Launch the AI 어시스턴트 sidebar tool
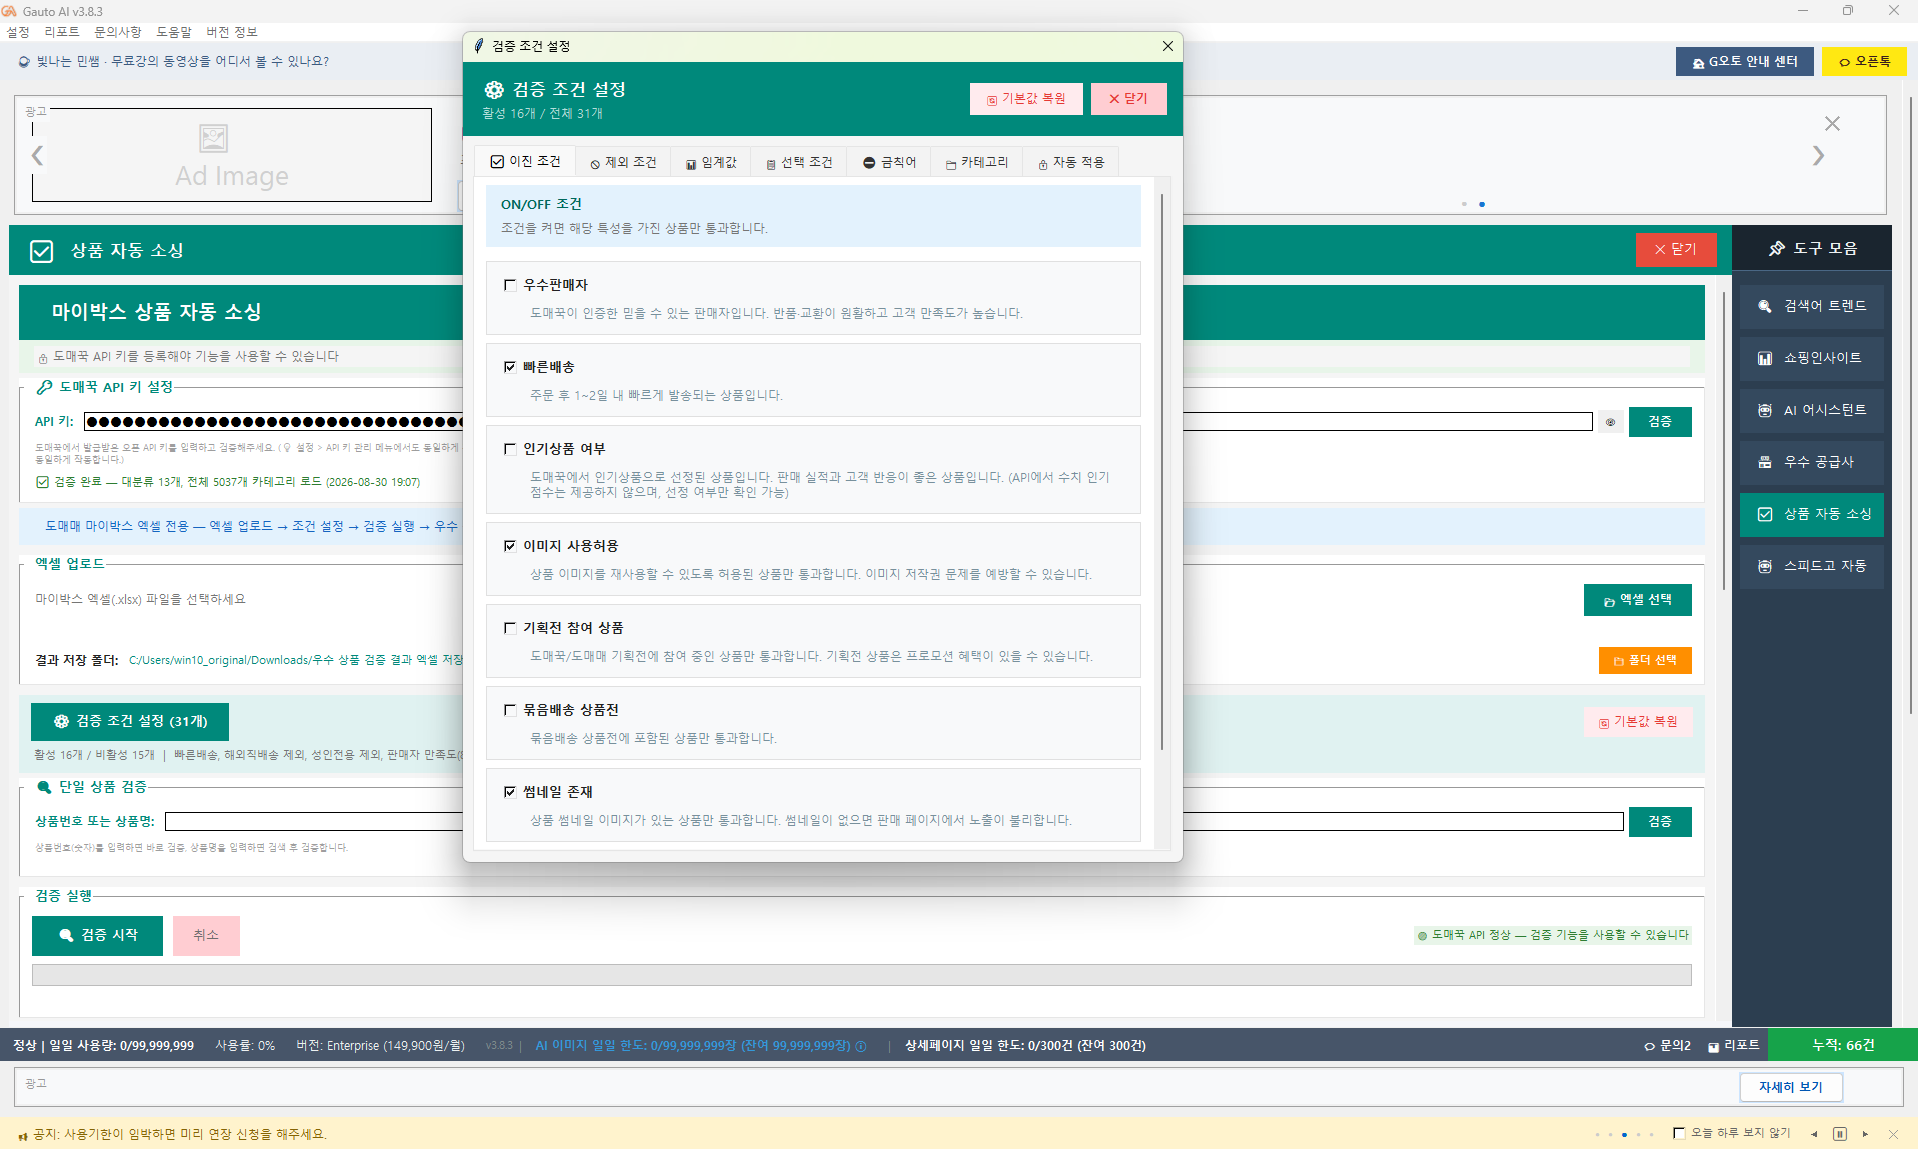This screenshot has height=1149, width=1918. (x=1811, y=410)
